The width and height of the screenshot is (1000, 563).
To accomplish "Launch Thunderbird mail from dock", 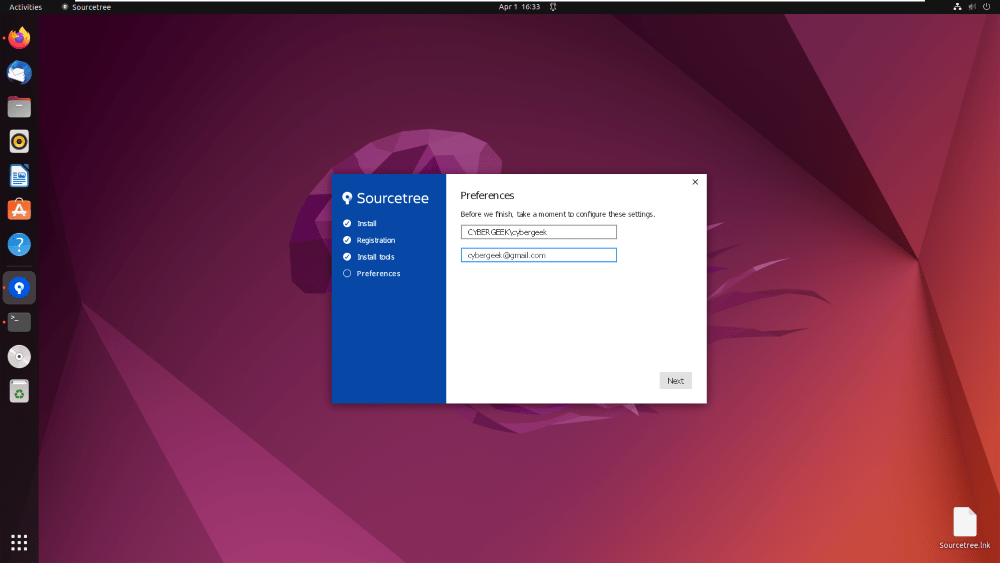I will click(x=19, y=73).
